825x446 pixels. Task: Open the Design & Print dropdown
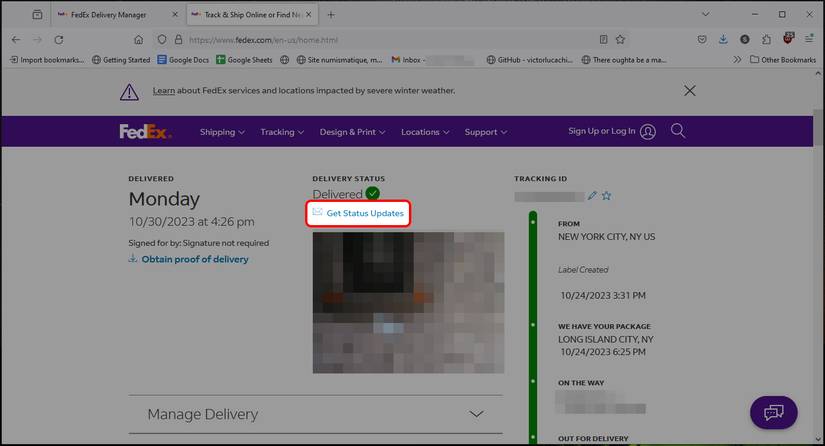pos(353,132)
